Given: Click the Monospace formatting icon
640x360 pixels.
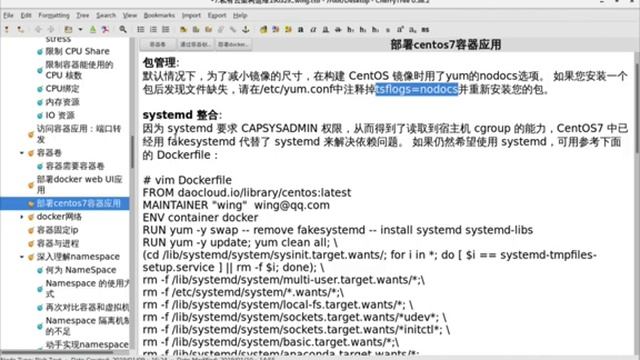Looking at the screenshot, I should click(x=425, y=29).
